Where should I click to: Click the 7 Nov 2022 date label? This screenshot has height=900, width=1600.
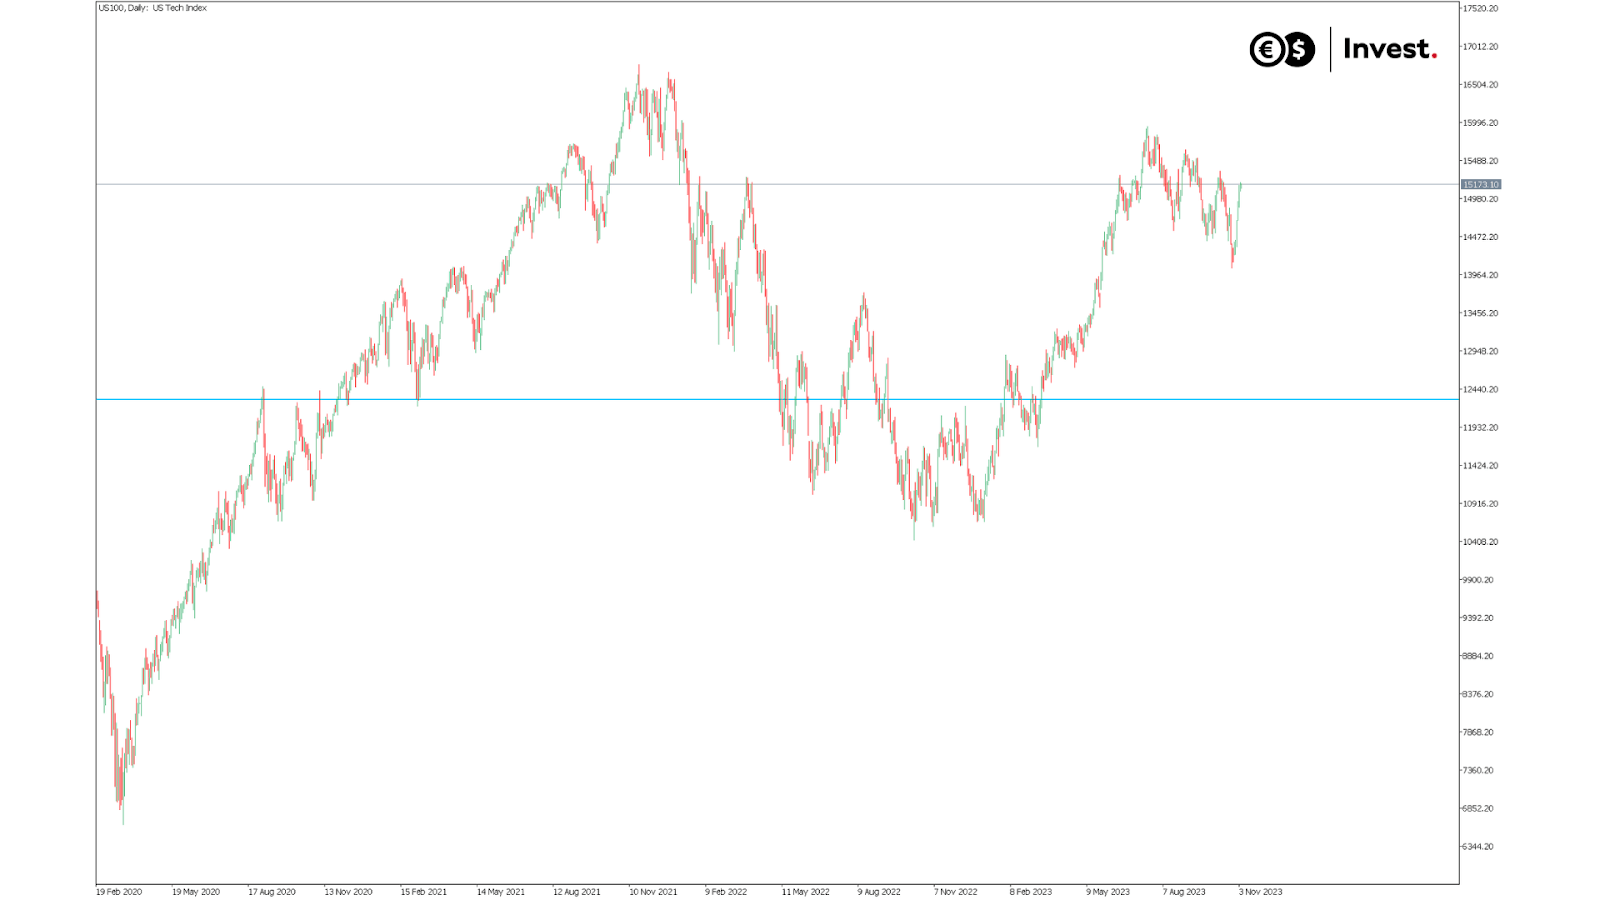click(x=955, y=892)
